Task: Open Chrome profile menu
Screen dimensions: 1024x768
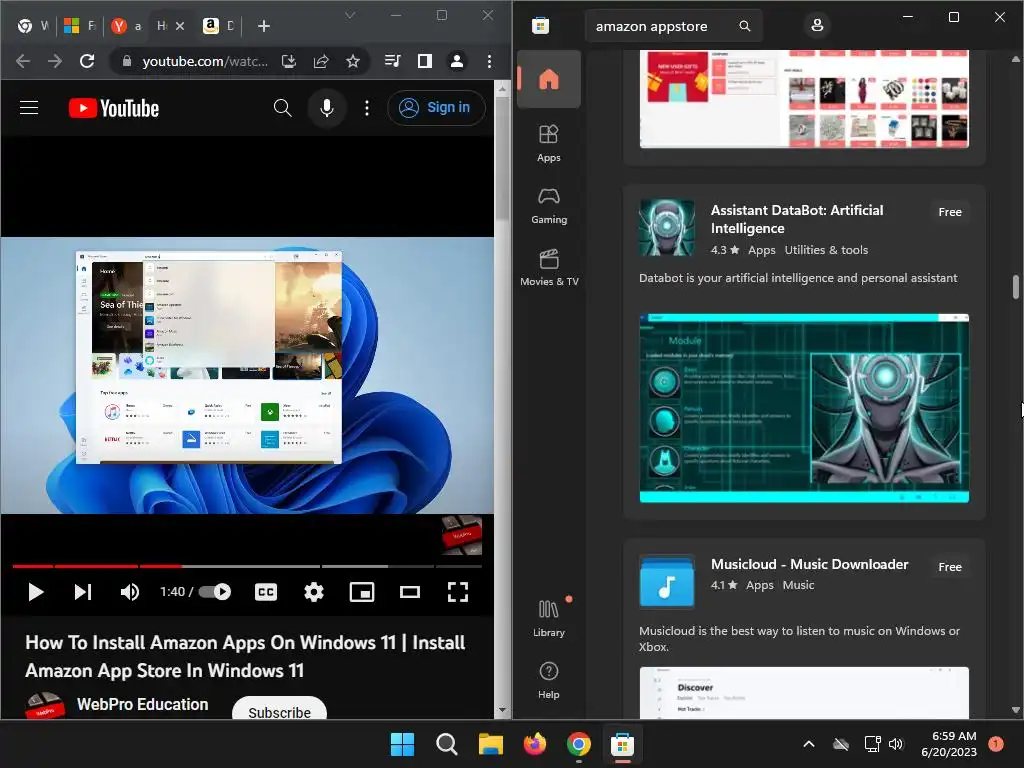Action: pos(456,61)
